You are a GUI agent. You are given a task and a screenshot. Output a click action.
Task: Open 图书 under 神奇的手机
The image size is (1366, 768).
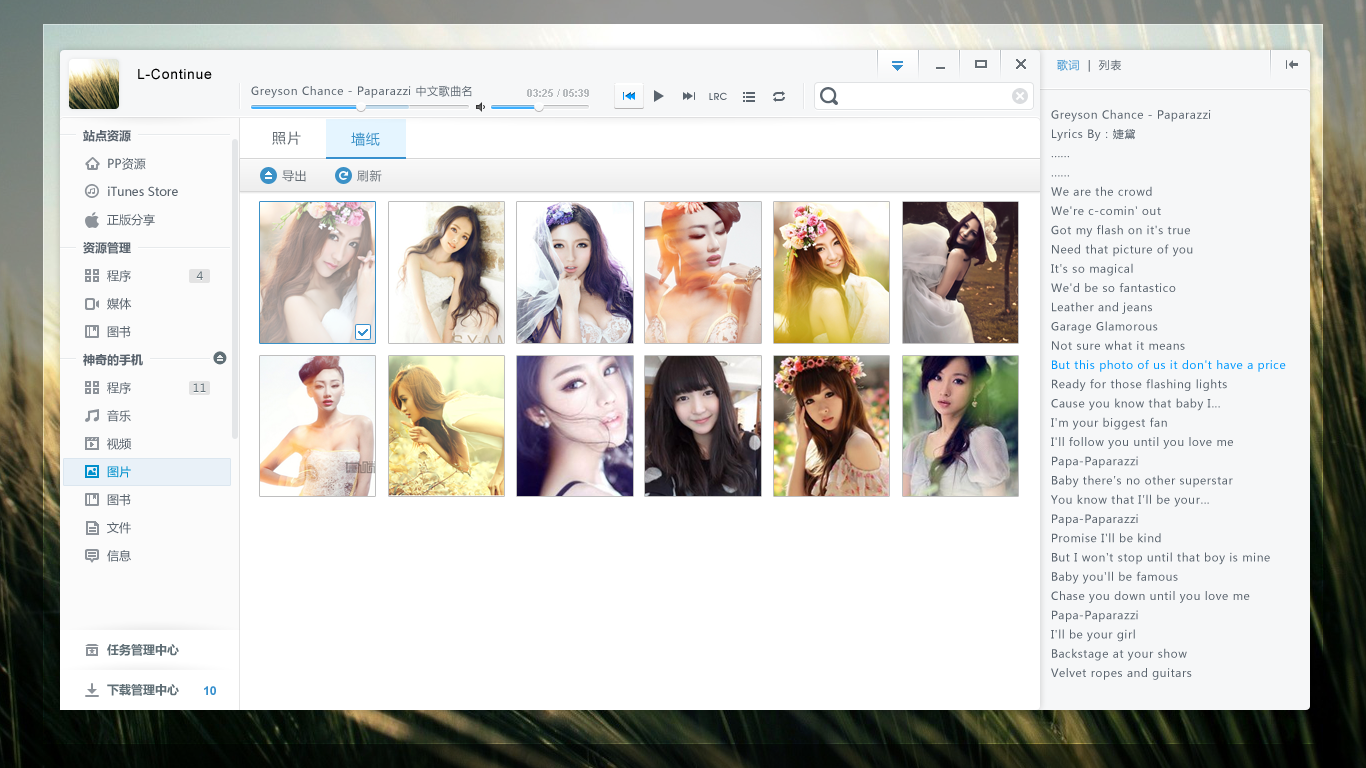click(x=146, y=500)
